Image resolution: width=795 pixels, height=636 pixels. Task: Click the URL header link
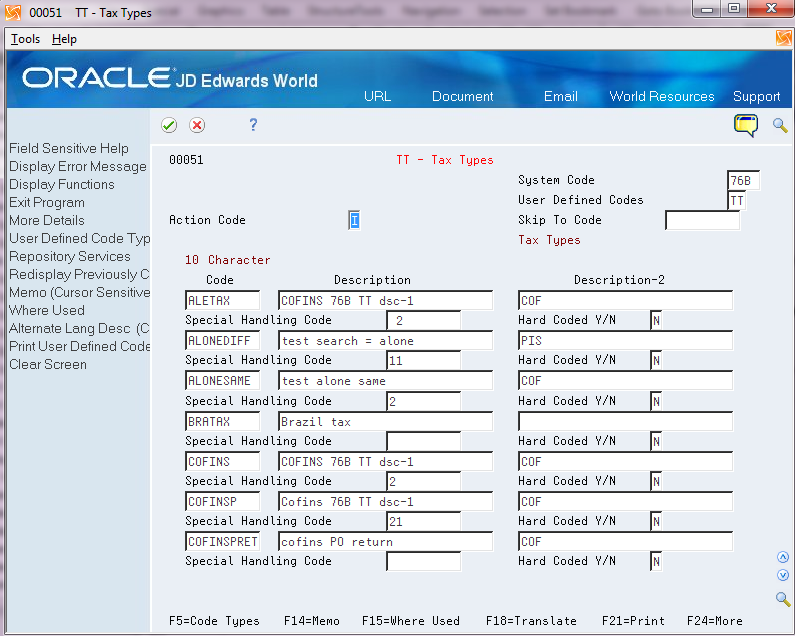pyautogui.click(x=377, y=96)
